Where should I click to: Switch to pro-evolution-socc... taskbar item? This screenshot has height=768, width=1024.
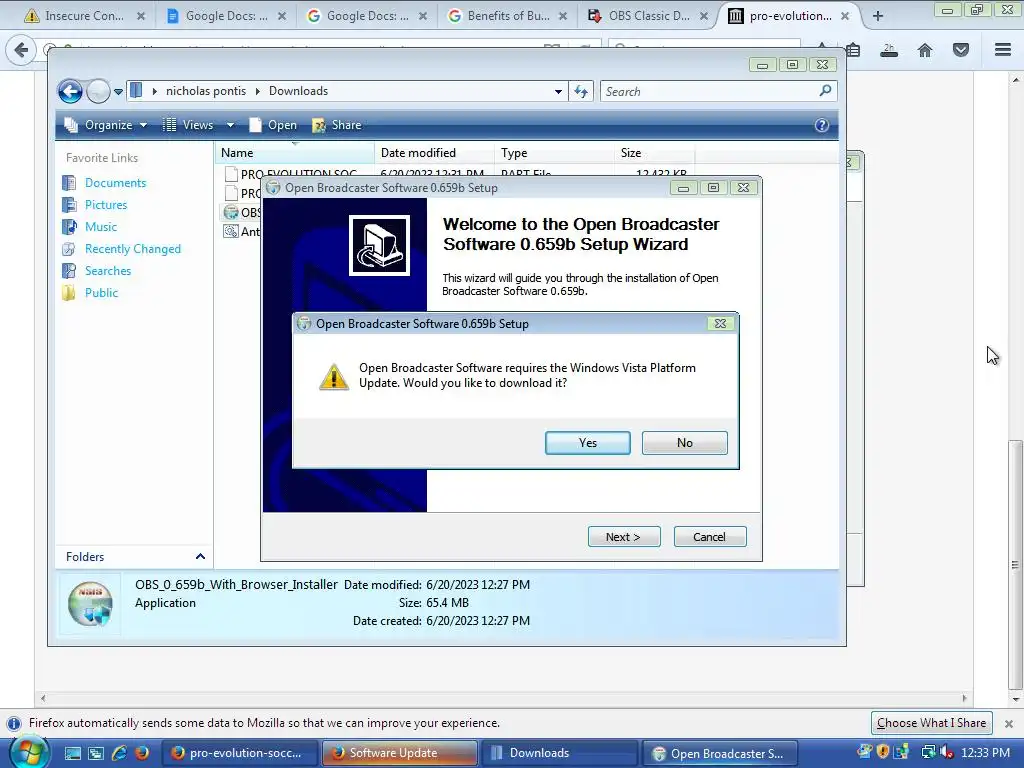(239, 753)
